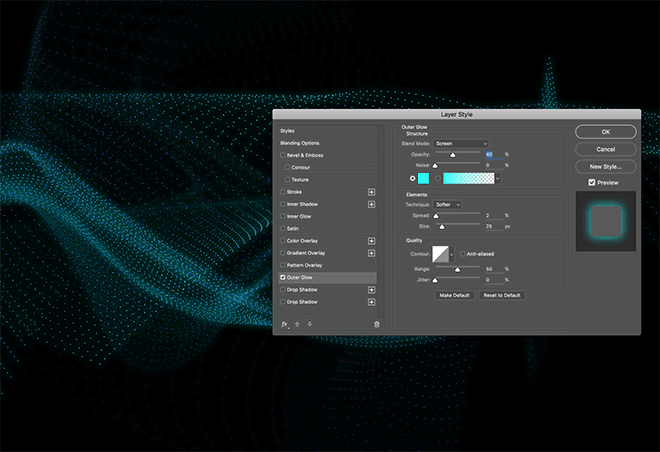Select Blending Options in the styles list
The width and height of the screenshot is (660, 452).
point(302,143)
